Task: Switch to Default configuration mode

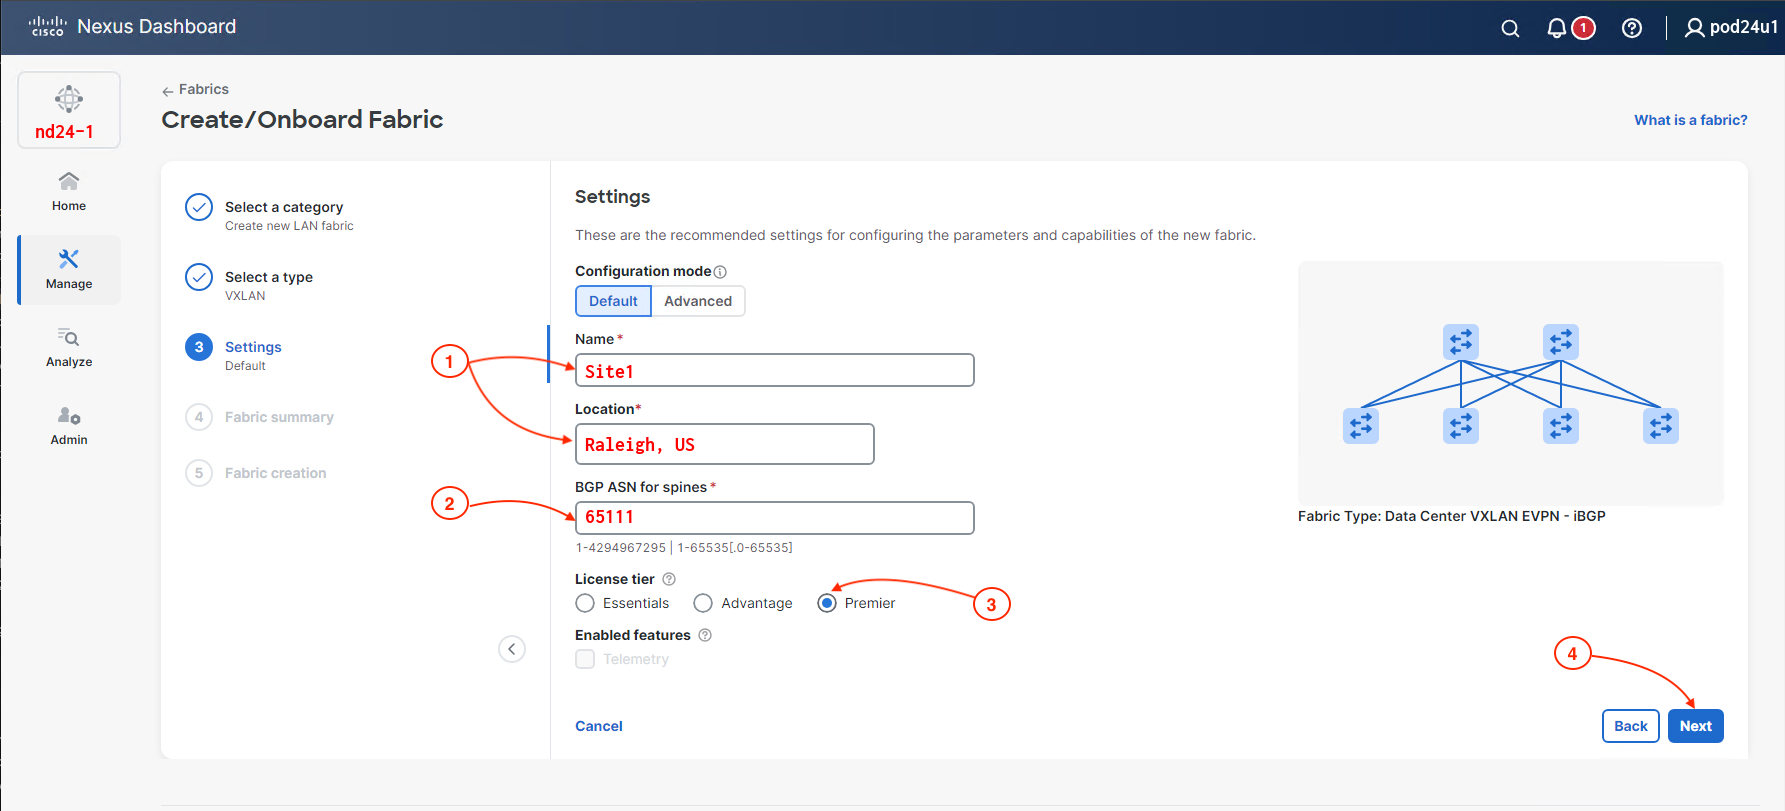Action: pos(613,301)
